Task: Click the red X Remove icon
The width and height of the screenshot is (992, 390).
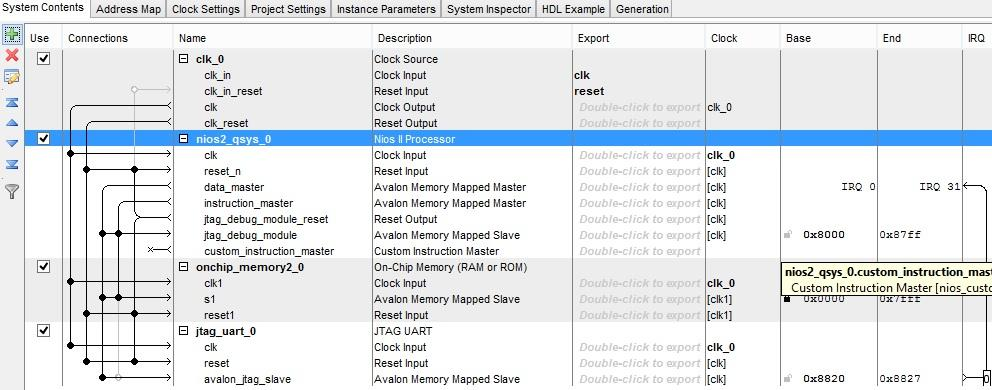Action: (x=12, y=56)
